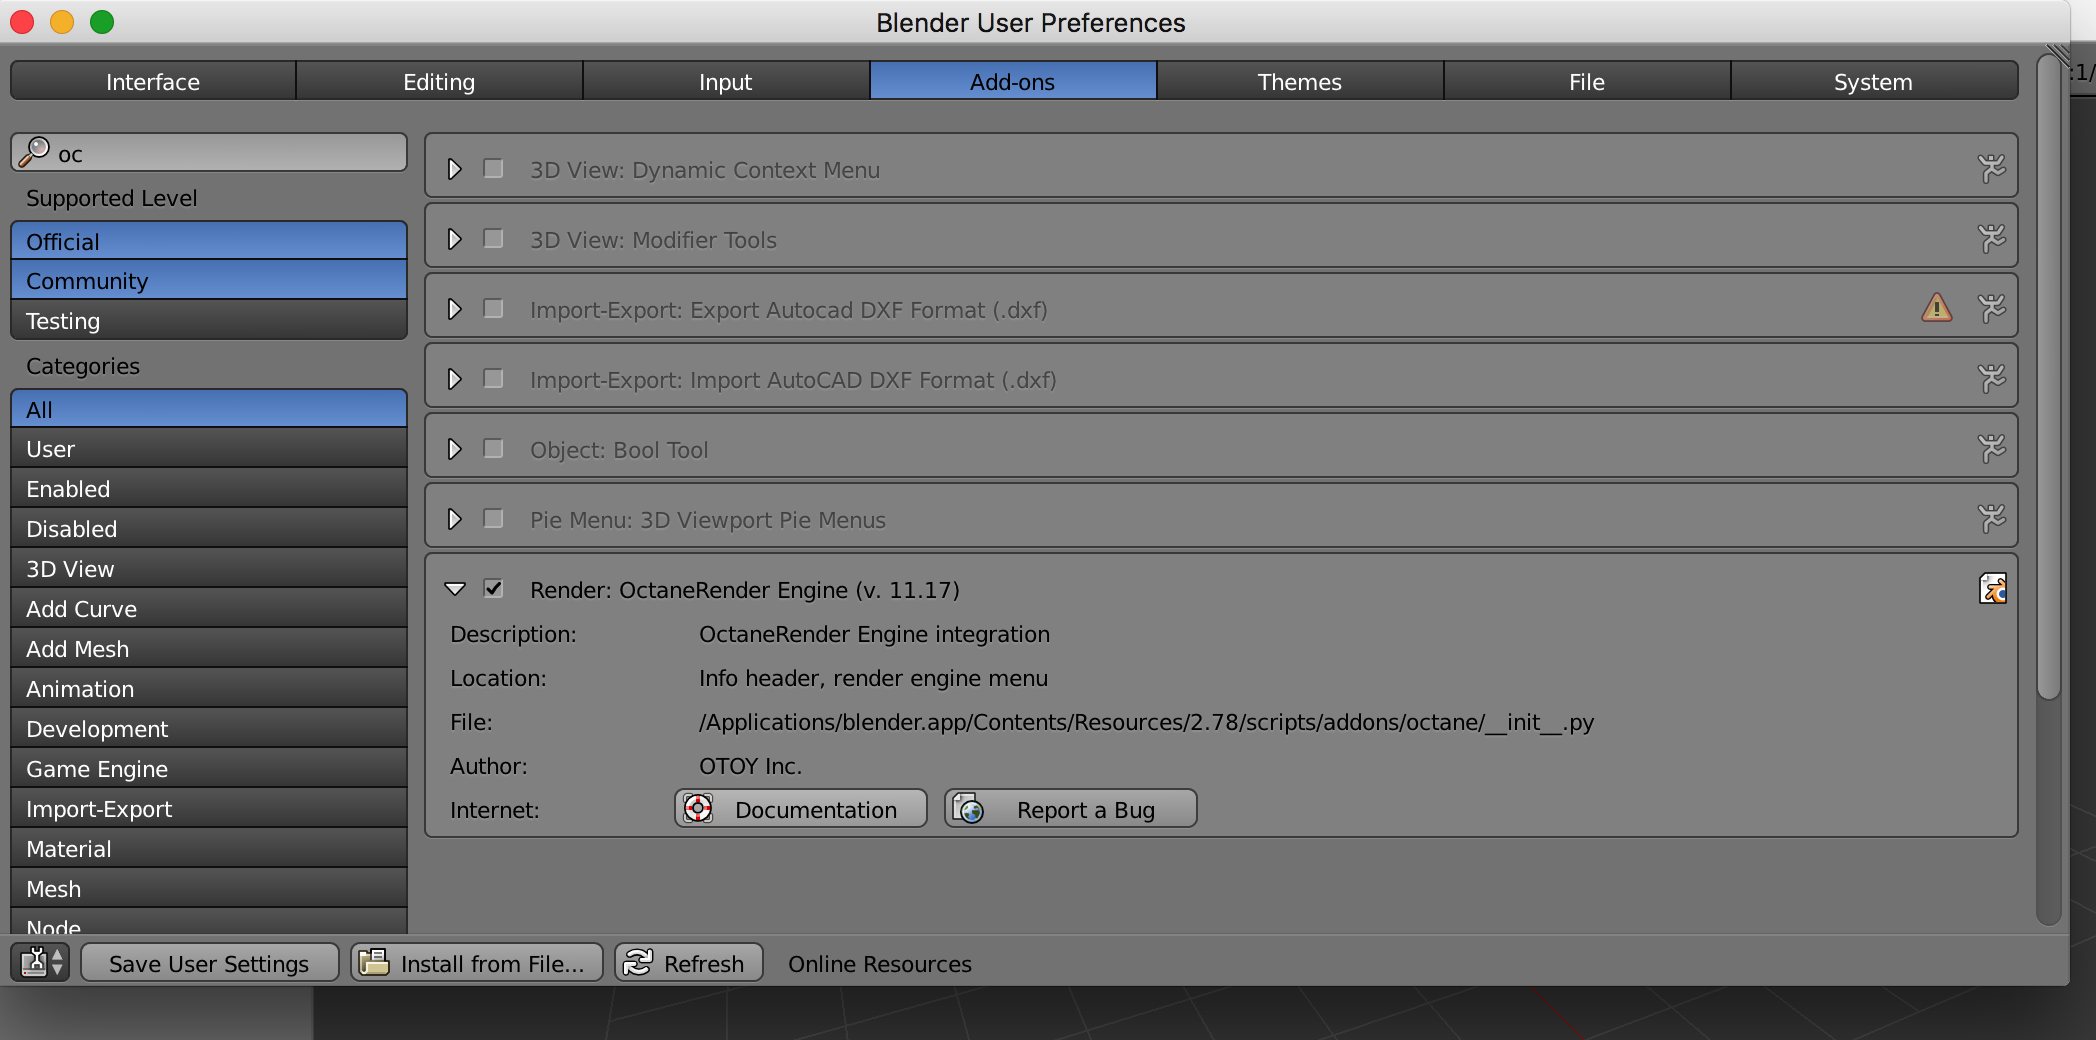Select the Game Engine category

[x=209, y=769]
